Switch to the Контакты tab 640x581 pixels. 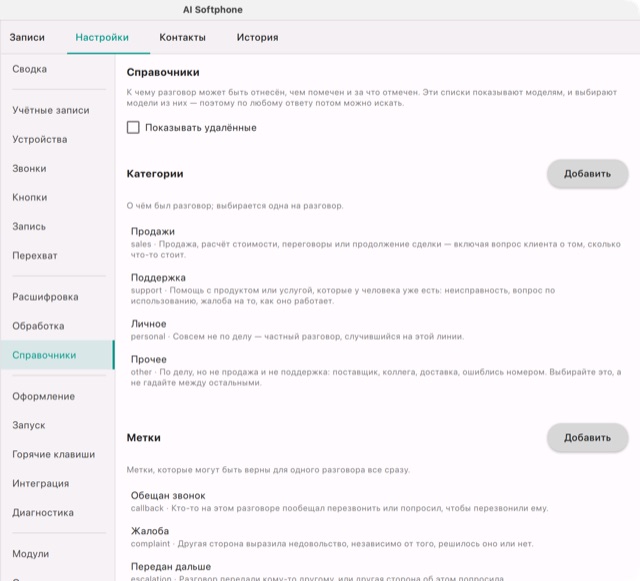182,37
